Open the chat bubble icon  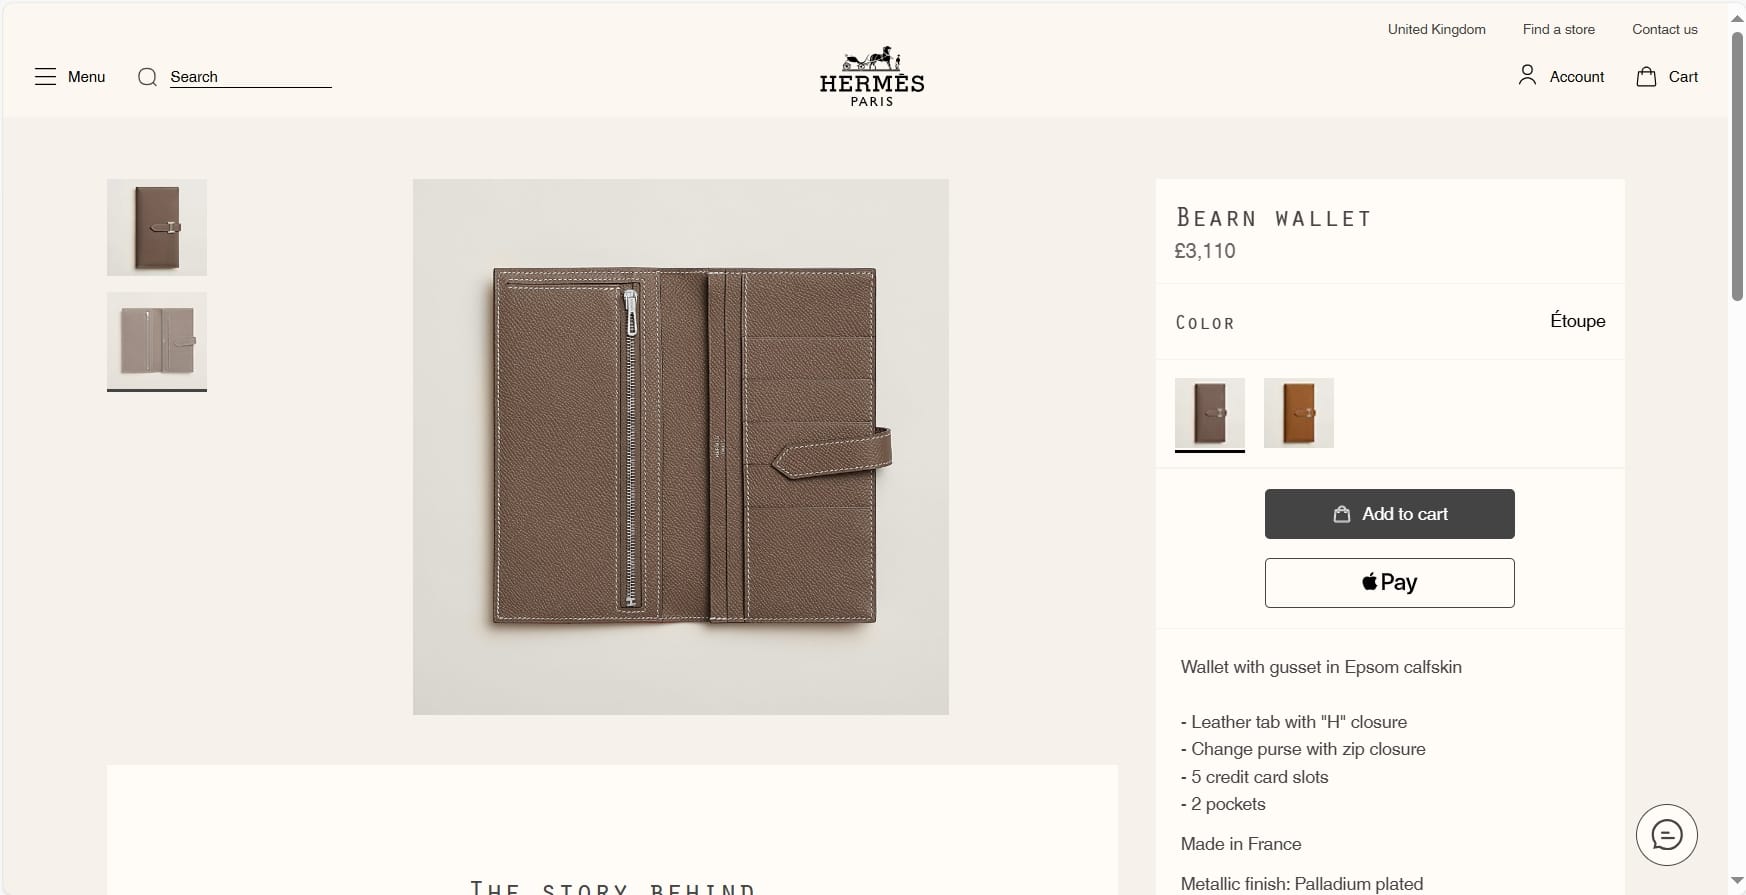tap(1667, 834)
